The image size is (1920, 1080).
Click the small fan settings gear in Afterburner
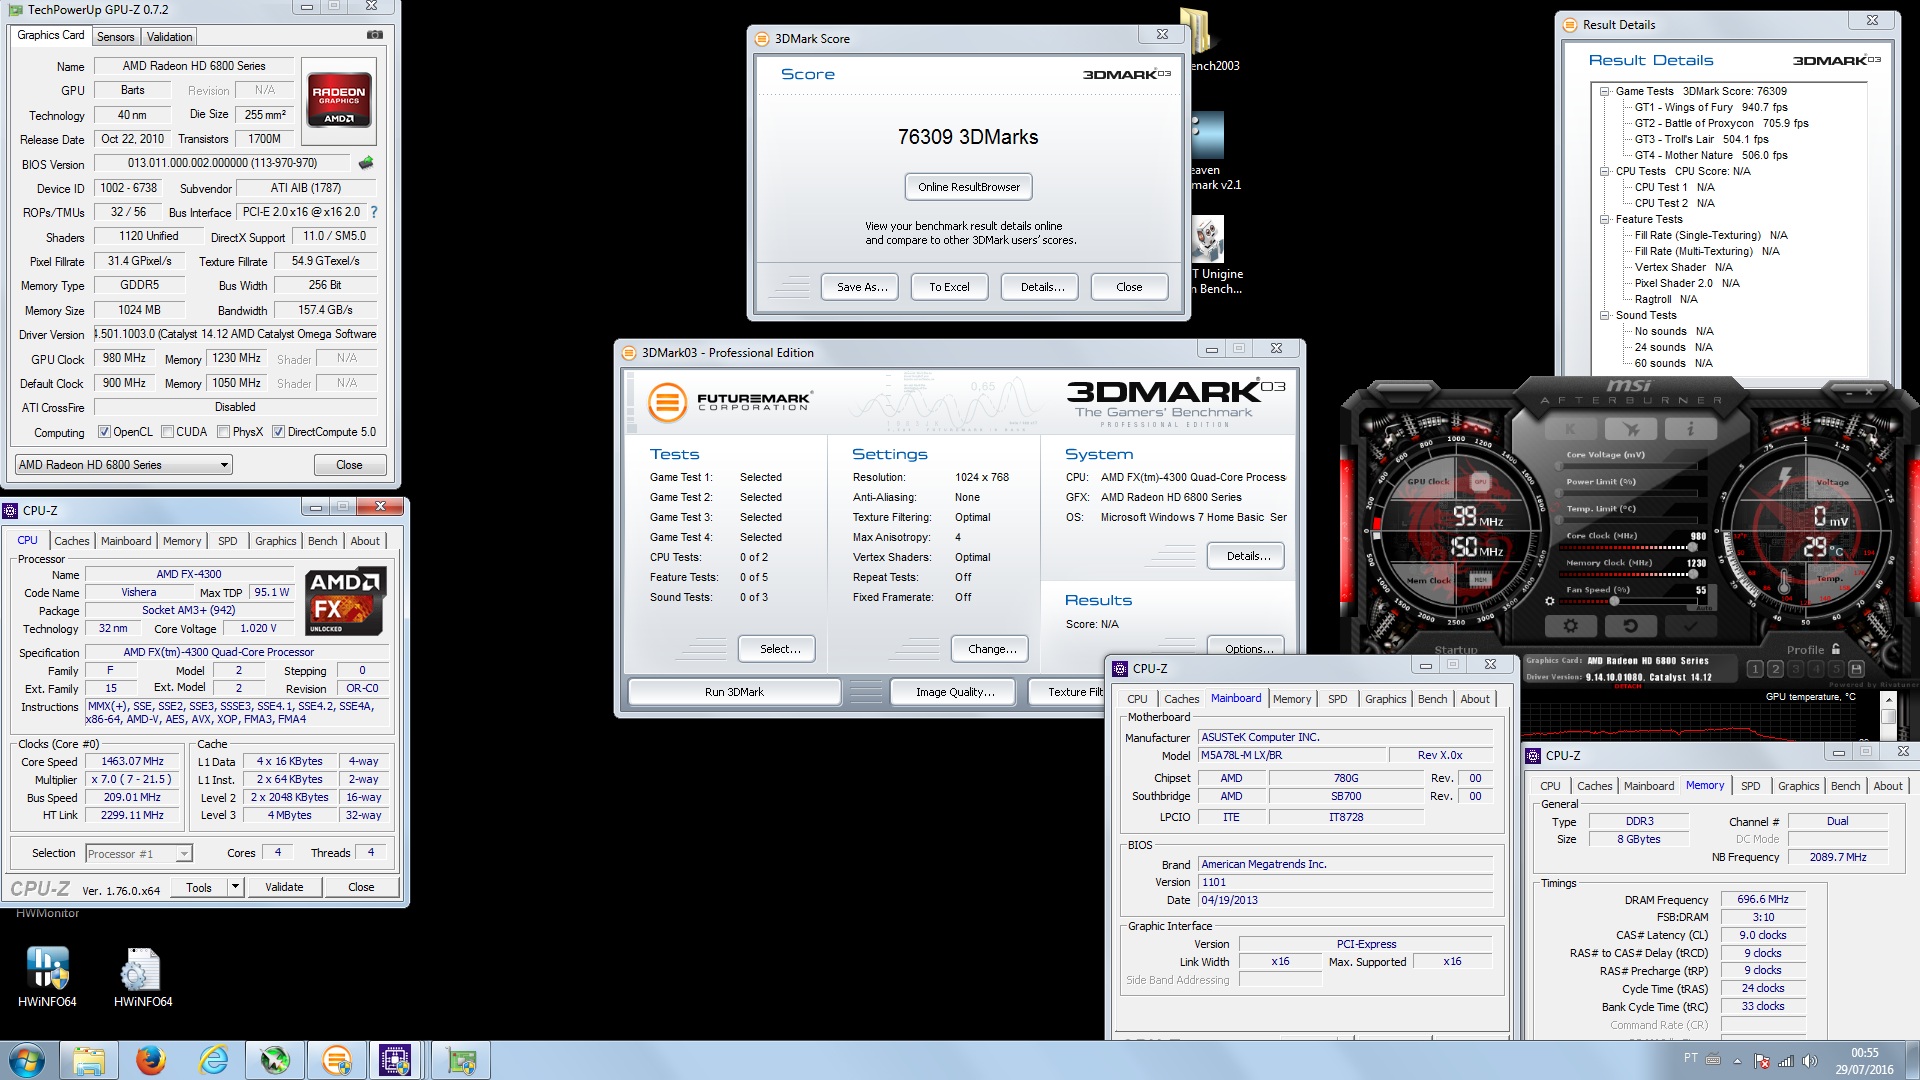1550,601
